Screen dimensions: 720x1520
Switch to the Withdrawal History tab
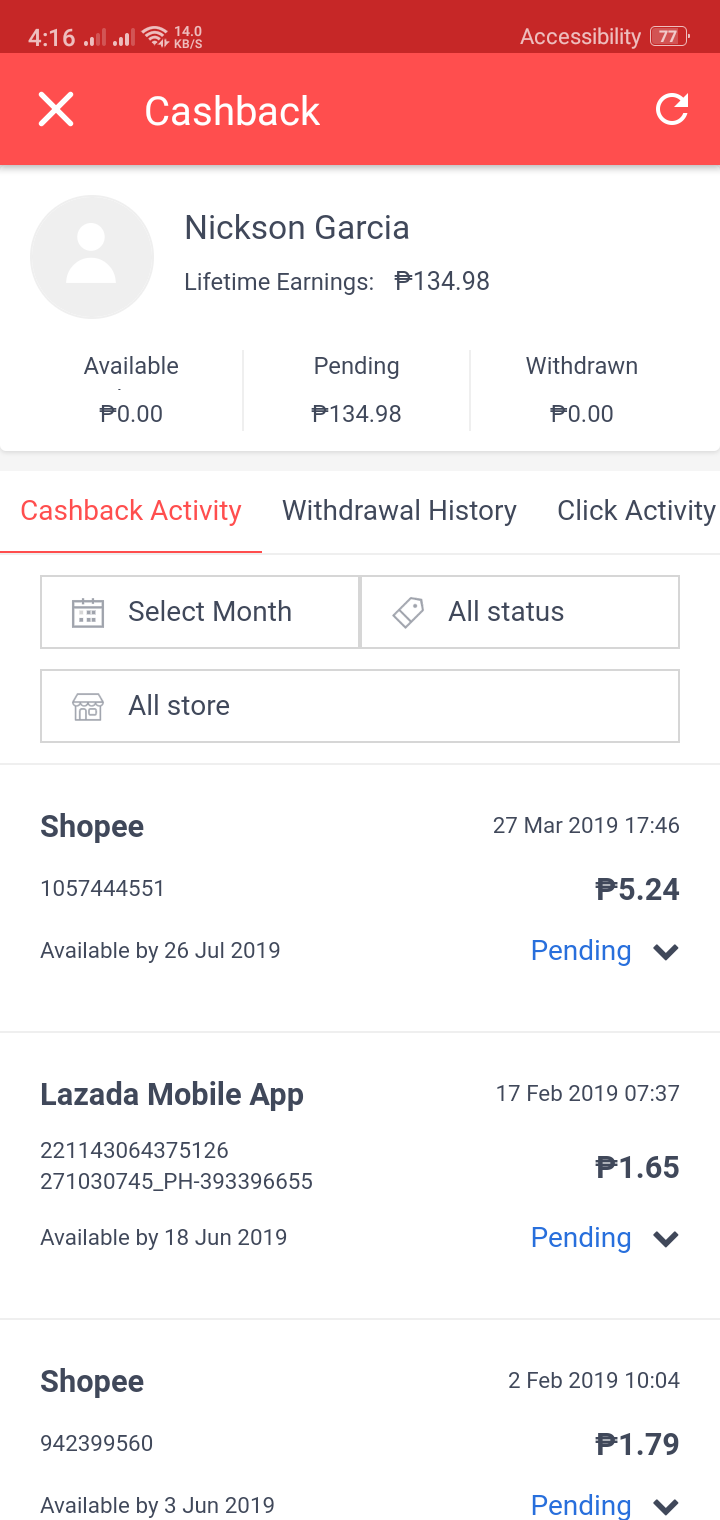399,511
